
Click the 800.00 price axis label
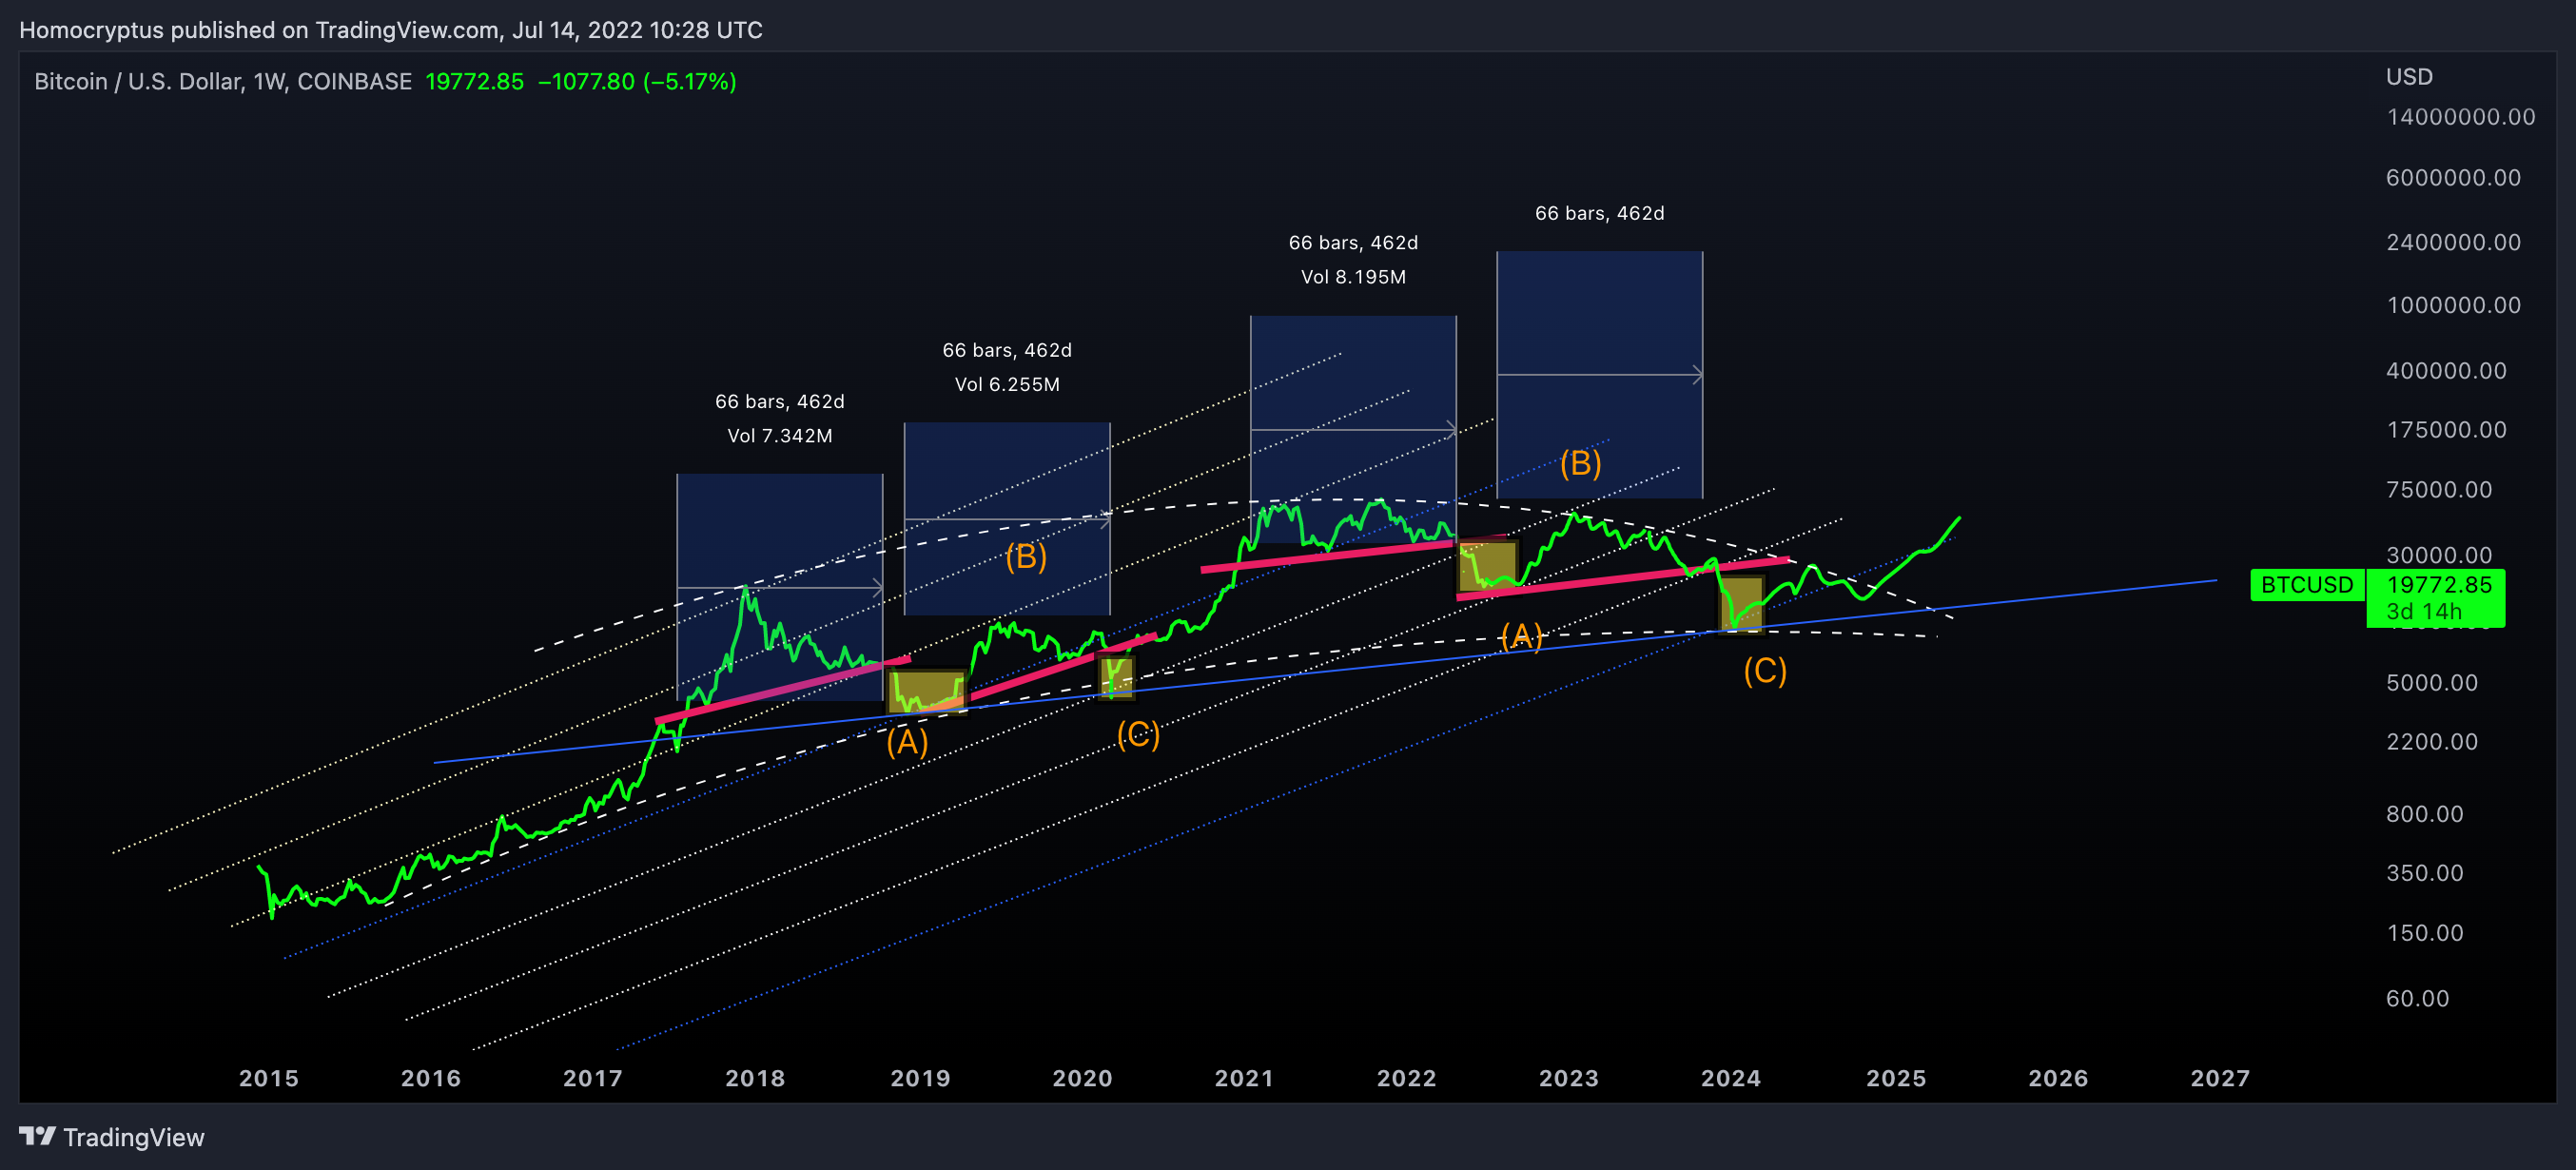(2424, 814)
